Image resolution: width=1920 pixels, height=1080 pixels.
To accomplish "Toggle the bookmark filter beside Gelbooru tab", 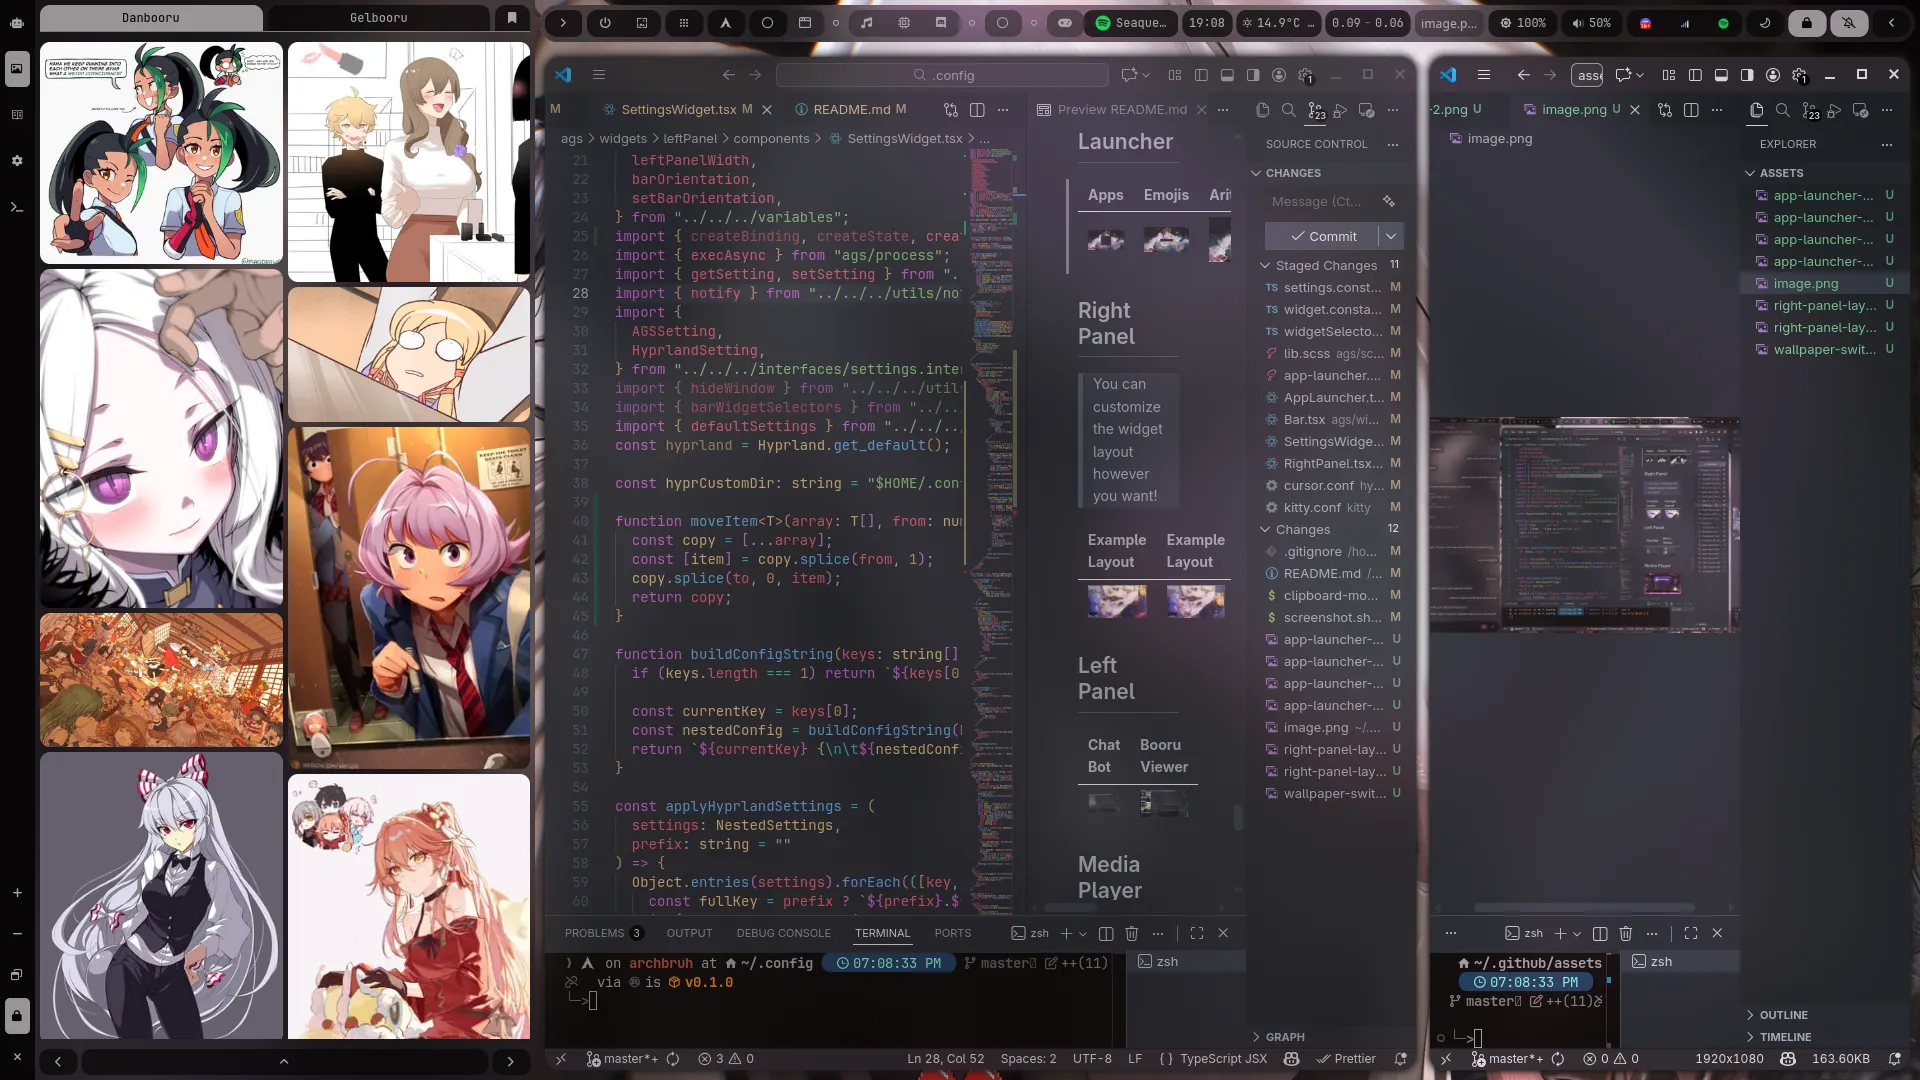I will [x=512, y=18].
